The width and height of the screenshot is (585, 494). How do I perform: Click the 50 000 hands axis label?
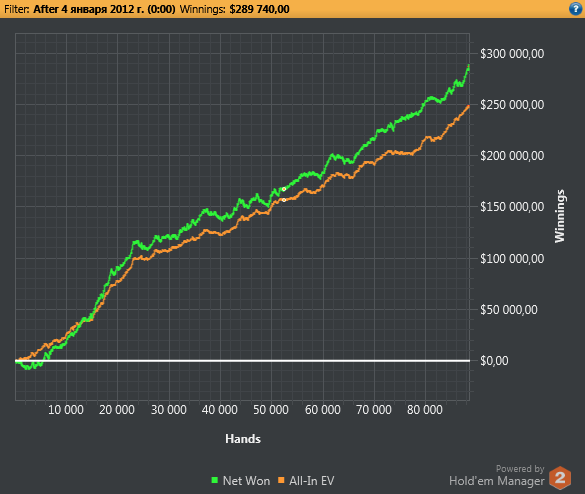tap(271, 410)
